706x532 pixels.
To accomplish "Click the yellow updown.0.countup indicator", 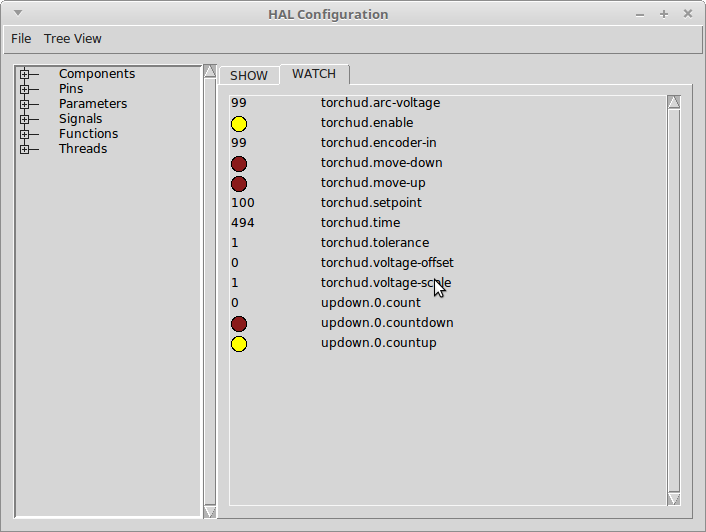I will [x=239, y=344].
